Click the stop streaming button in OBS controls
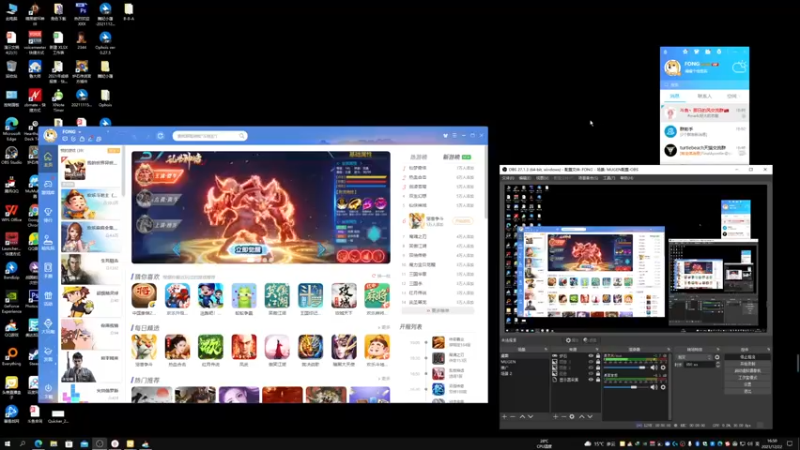Image resolution: width=800 pixels, height=450 pixels. (x=748, y=357)
